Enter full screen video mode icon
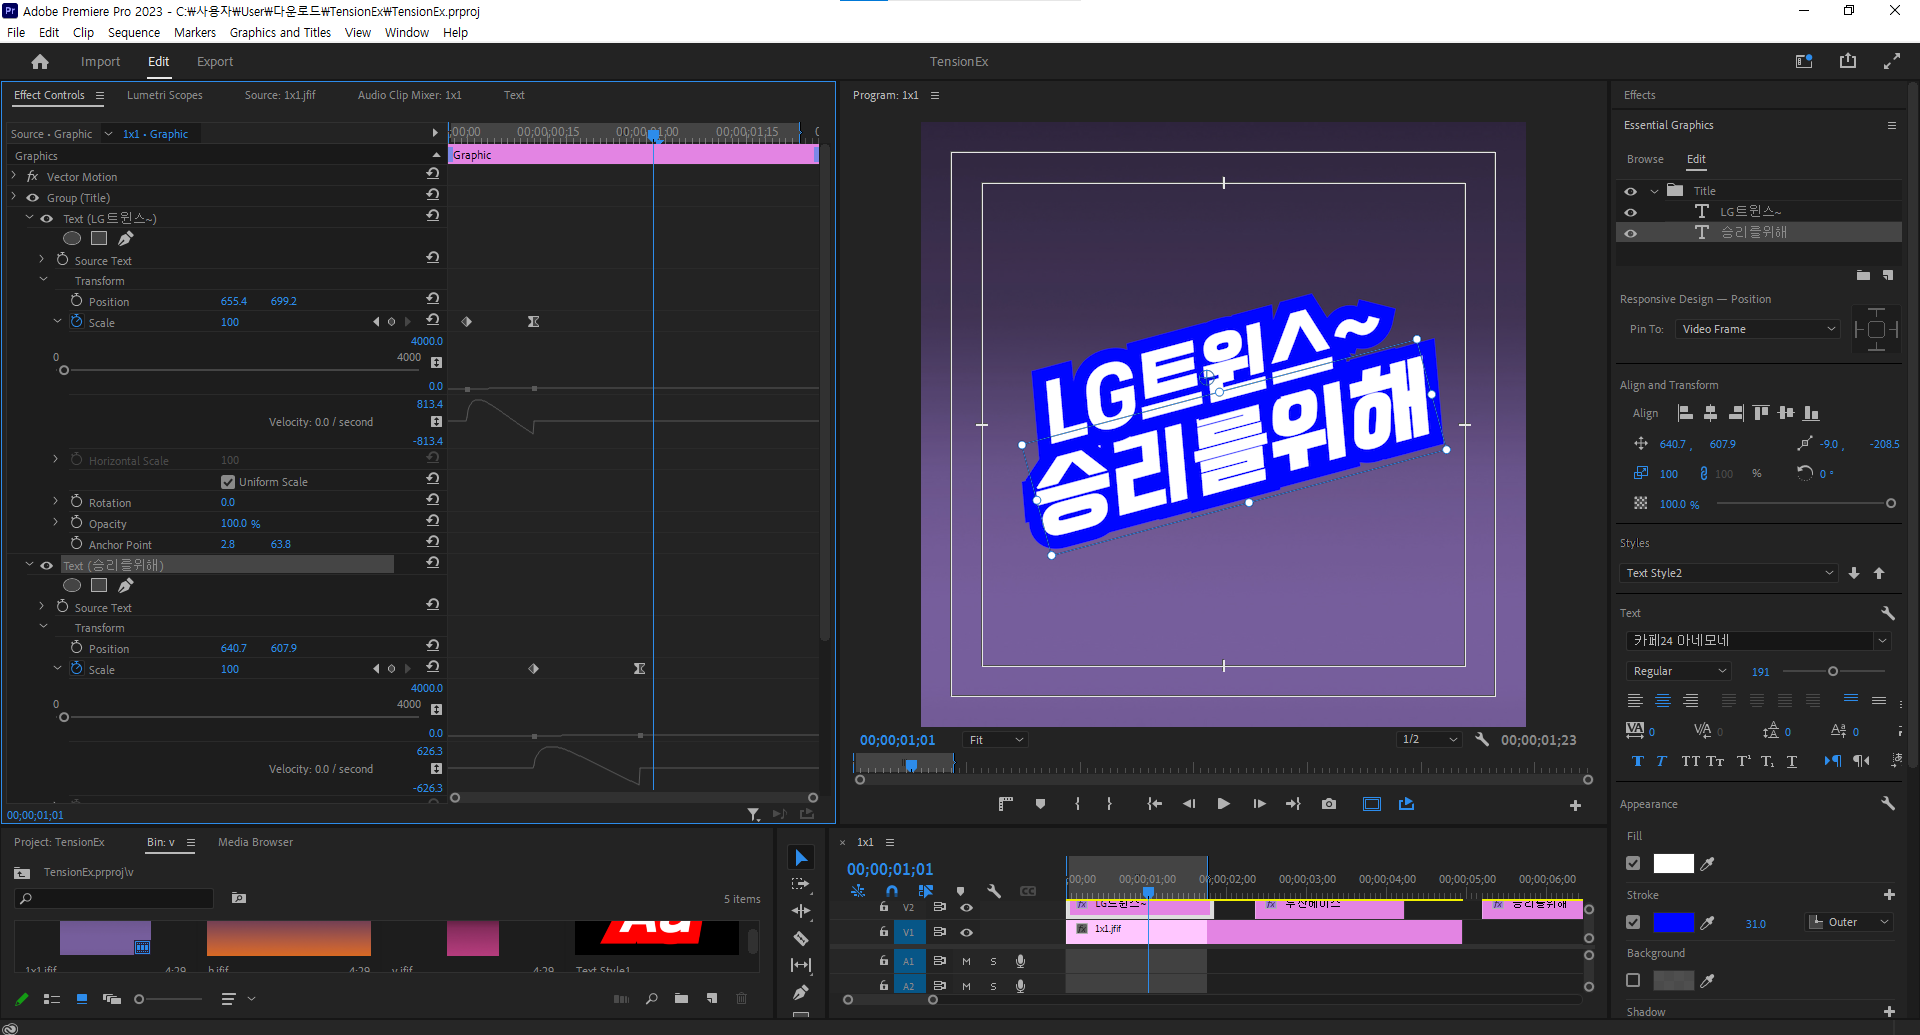The height and width of the screenshot is (1035, 1920). click(1892, 61)
